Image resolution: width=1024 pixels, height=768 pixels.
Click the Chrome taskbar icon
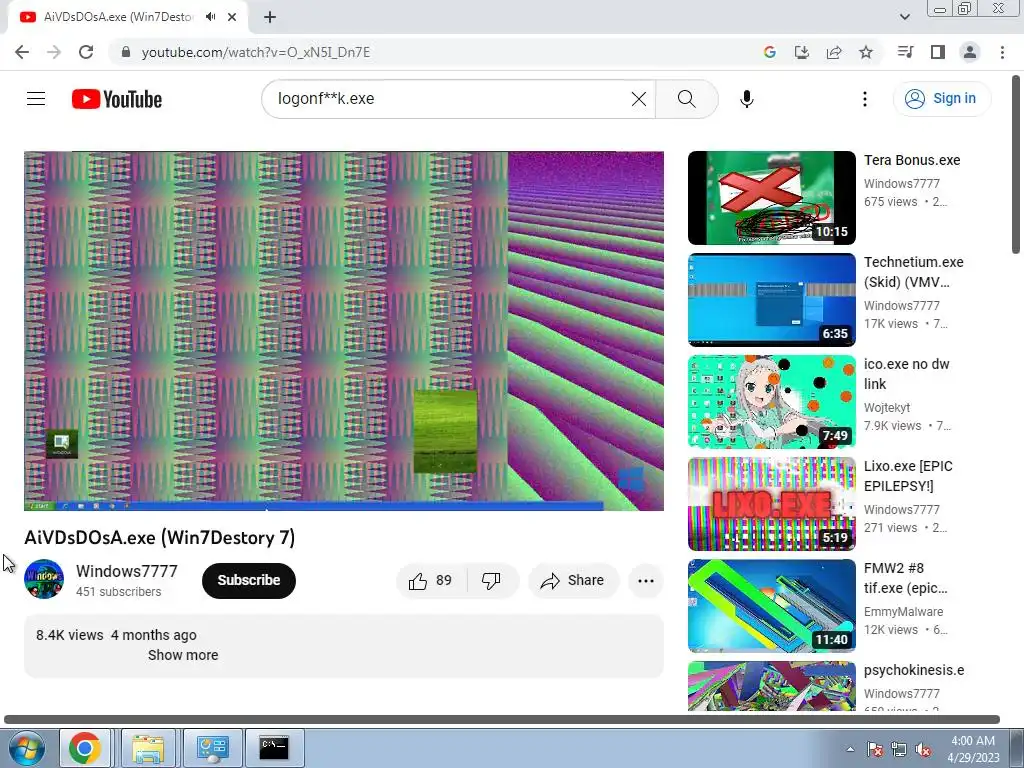(x=85, y=748)
